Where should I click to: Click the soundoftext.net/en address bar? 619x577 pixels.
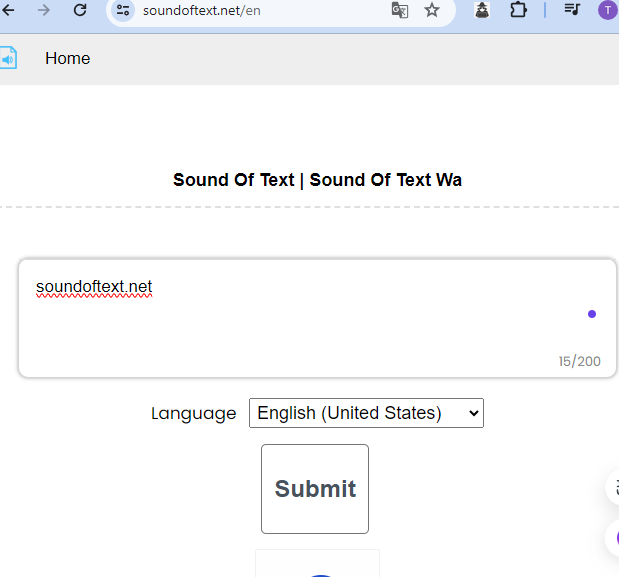(250, 10)
